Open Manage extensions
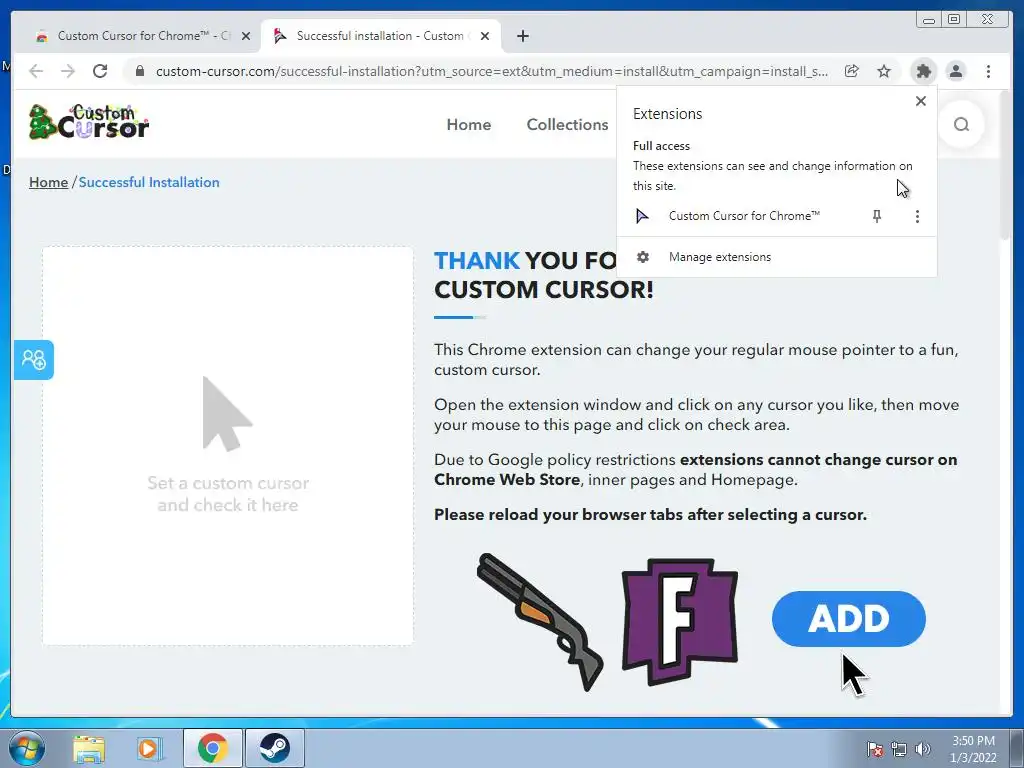Screen dimensions: 1024x768 [x=776, y=257]
